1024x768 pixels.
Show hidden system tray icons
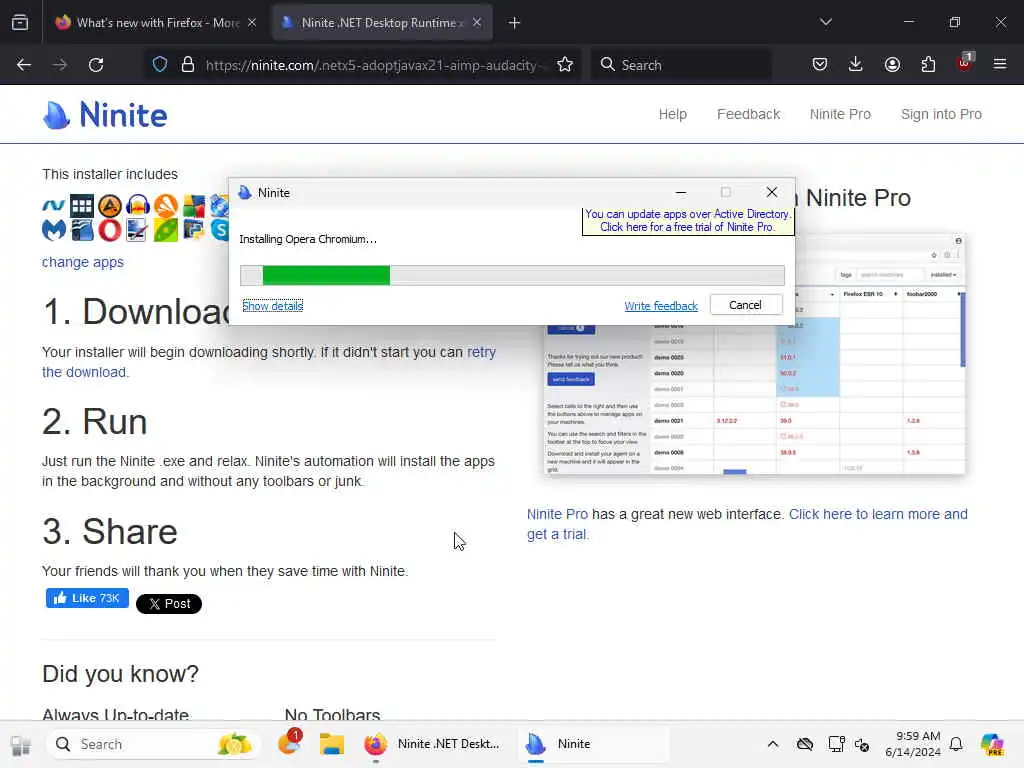pyautogui.click(x=773, y=744)
